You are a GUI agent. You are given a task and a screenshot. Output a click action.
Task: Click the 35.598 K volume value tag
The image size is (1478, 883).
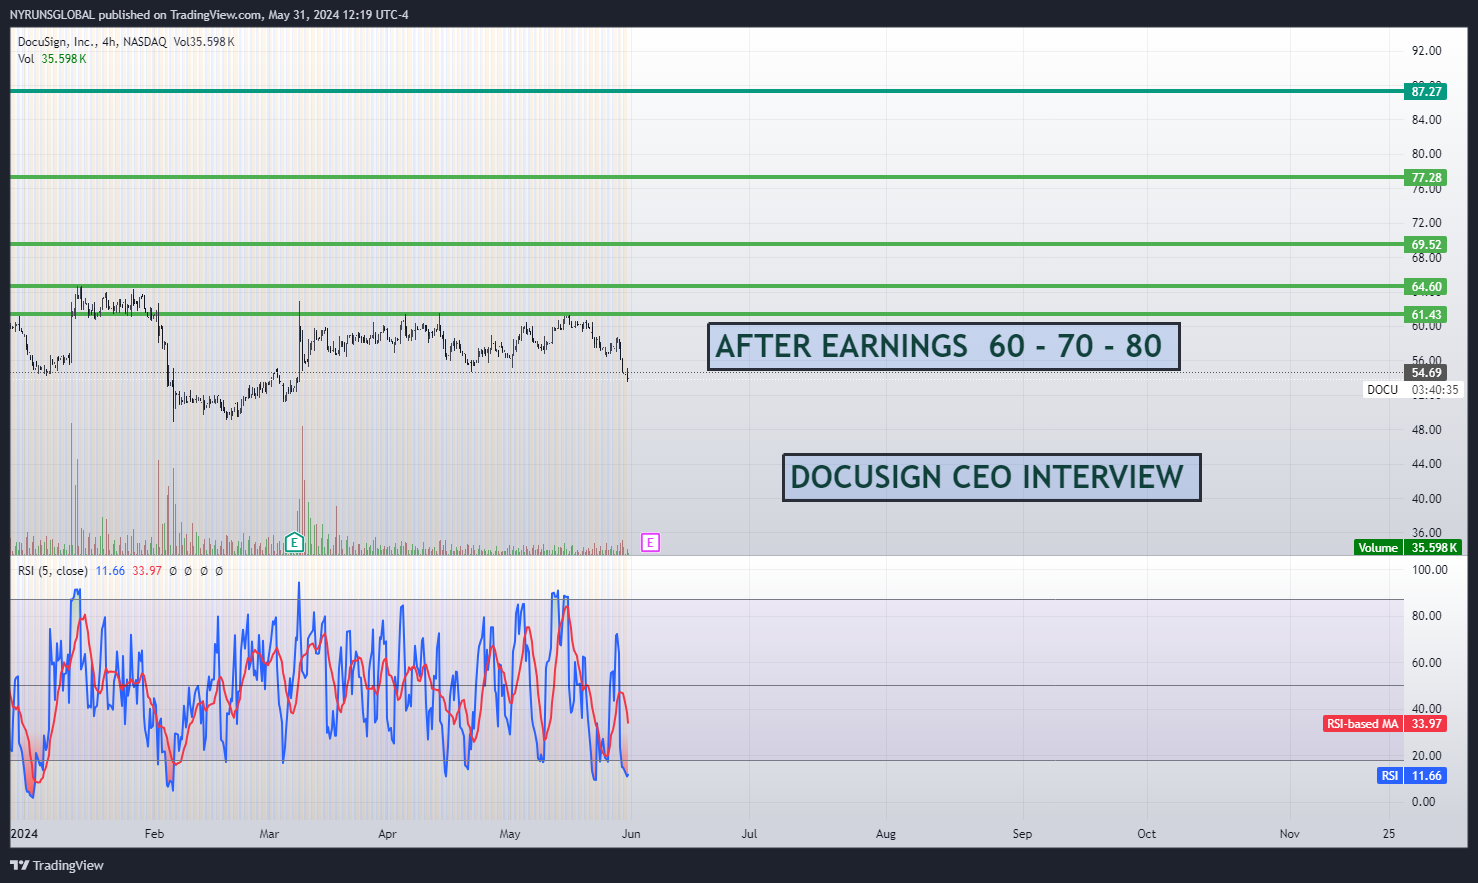[x=1433, y=548]
